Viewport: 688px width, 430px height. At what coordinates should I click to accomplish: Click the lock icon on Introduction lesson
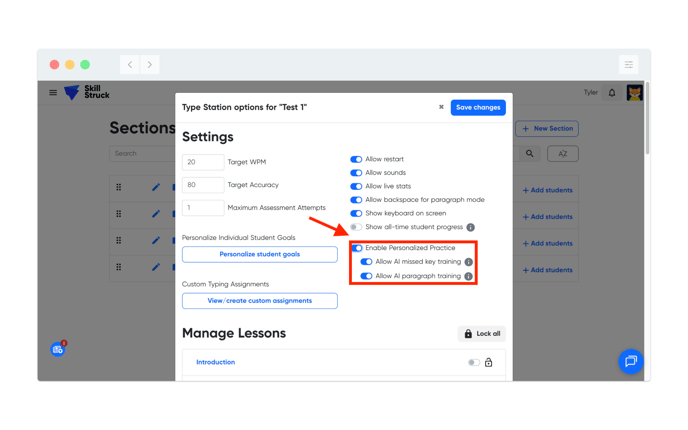pyautogui.click(x=489, y=363)
